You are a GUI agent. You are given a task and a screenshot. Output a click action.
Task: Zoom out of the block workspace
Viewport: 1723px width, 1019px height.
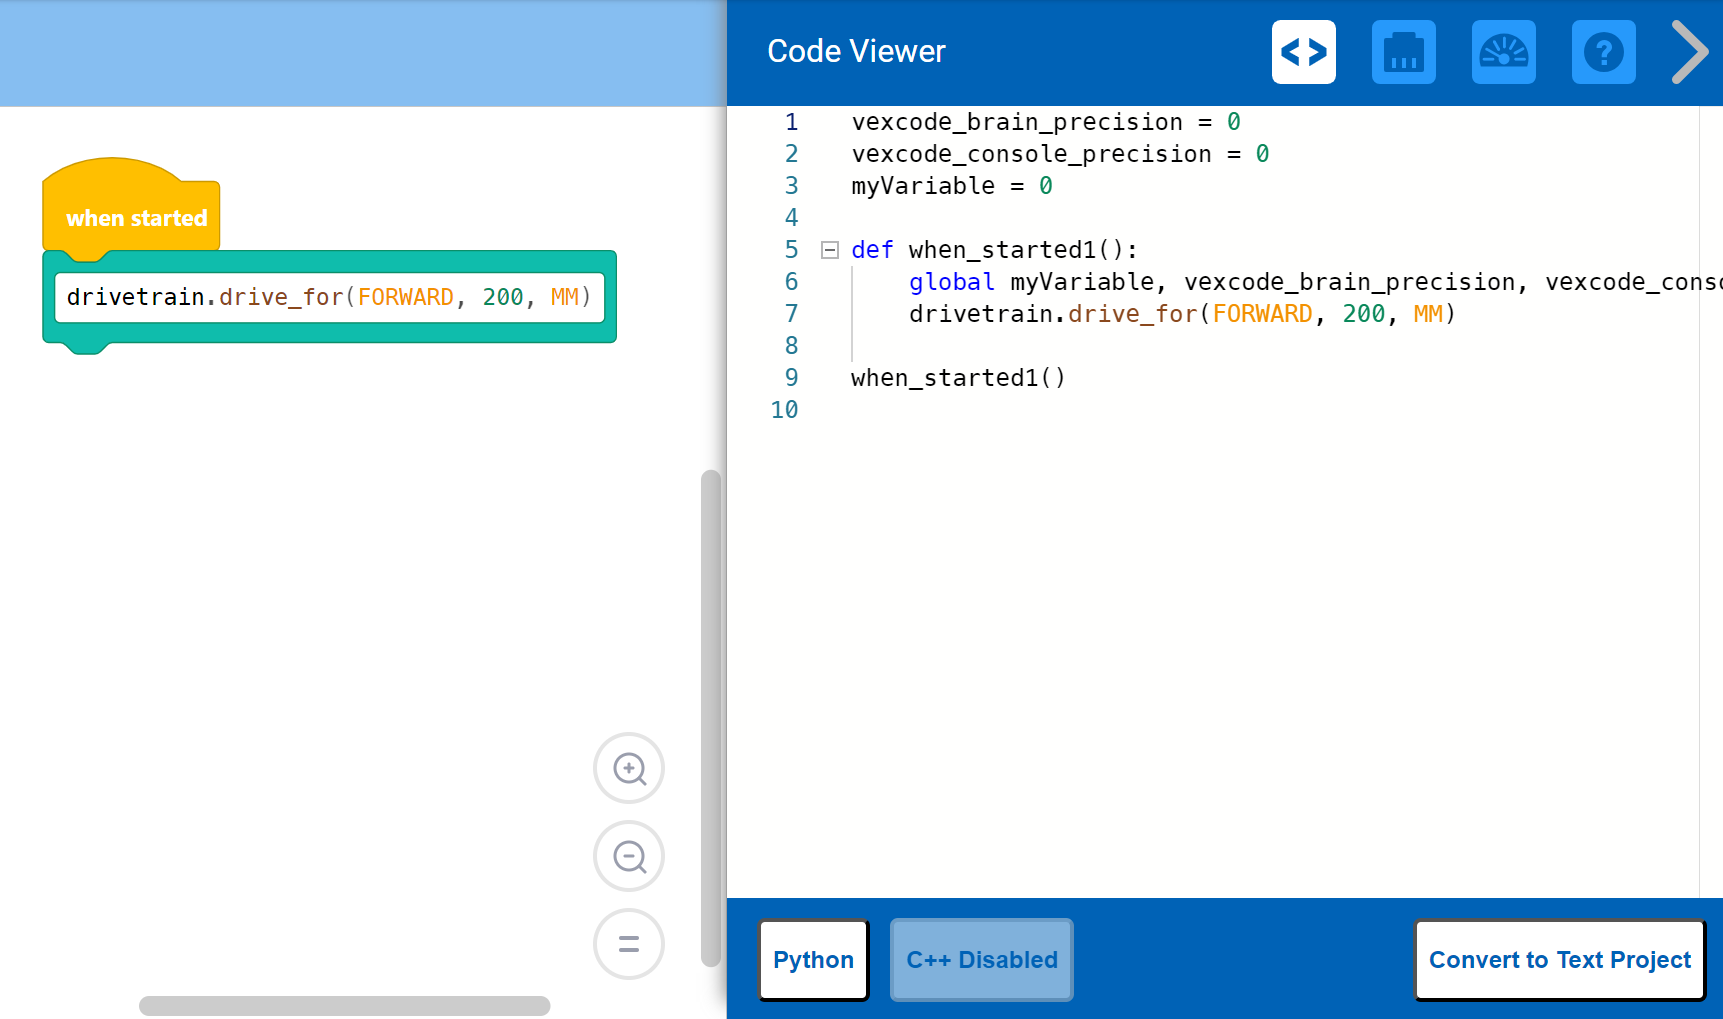628,856
